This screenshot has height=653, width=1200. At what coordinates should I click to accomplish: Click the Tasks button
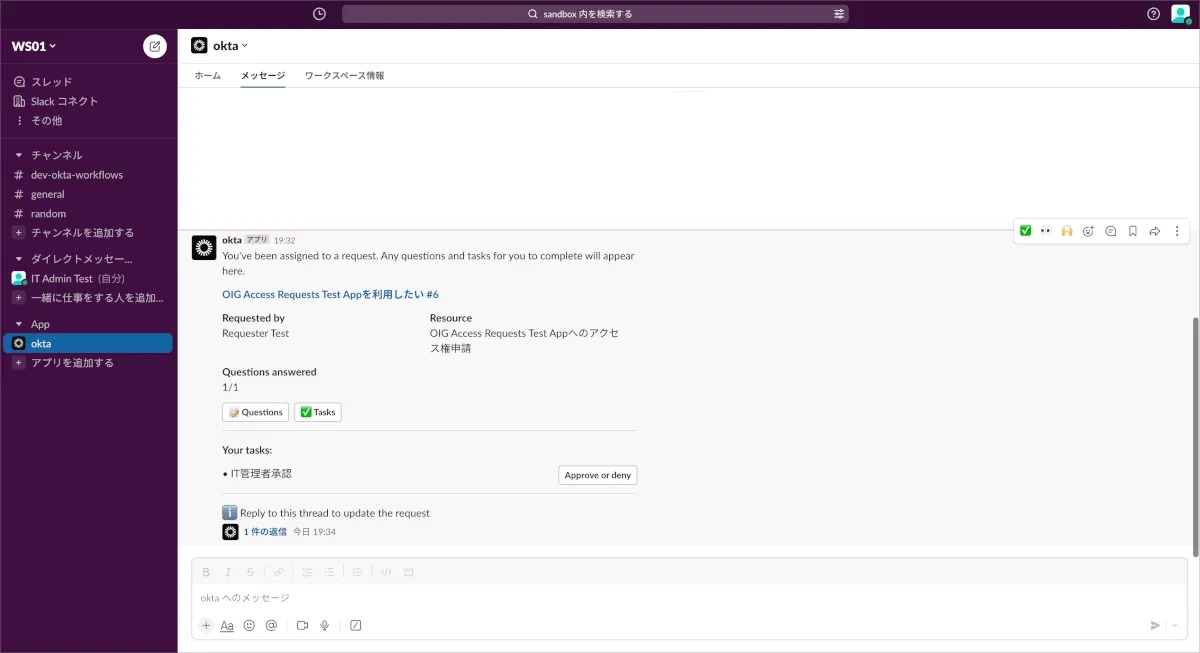click(318, 412)
